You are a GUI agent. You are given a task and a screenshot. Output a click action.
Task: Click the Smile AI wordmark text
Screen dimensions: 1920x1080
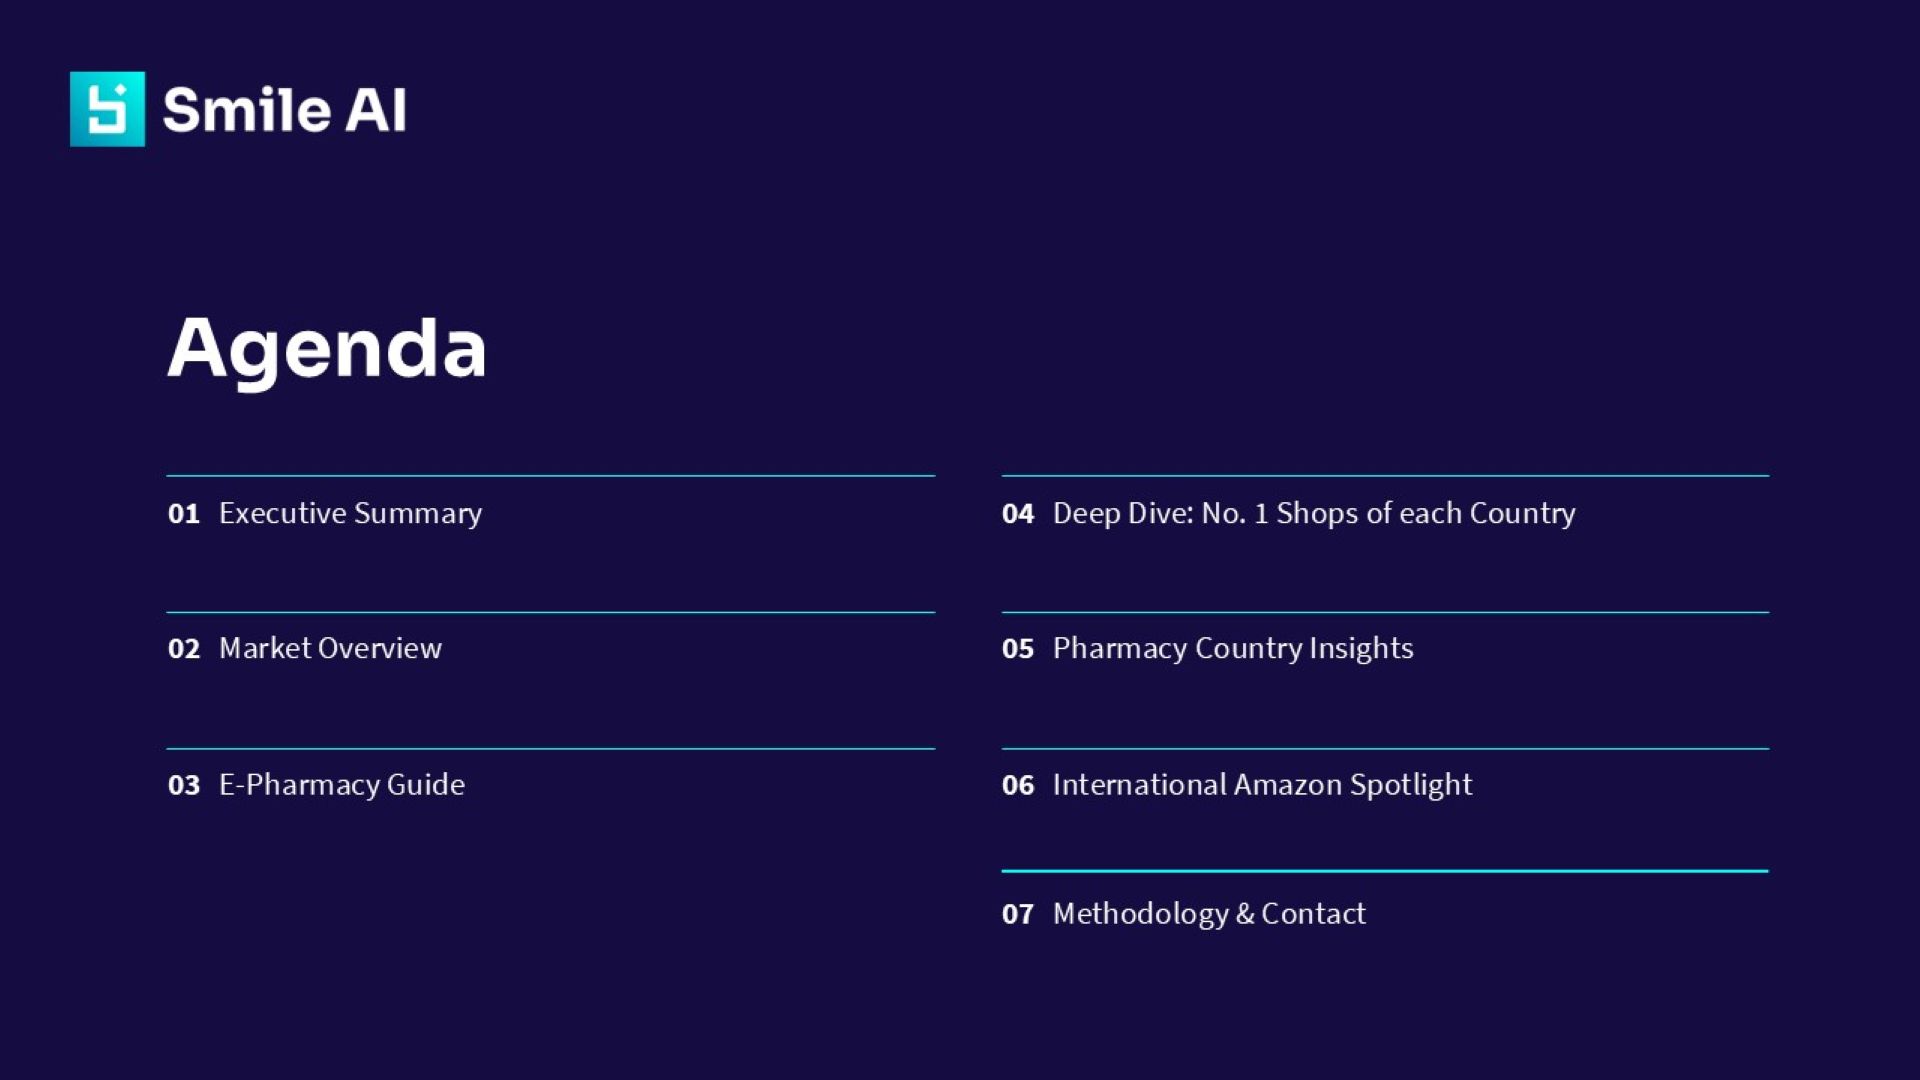pyautogui.click(x=284, y=110)
